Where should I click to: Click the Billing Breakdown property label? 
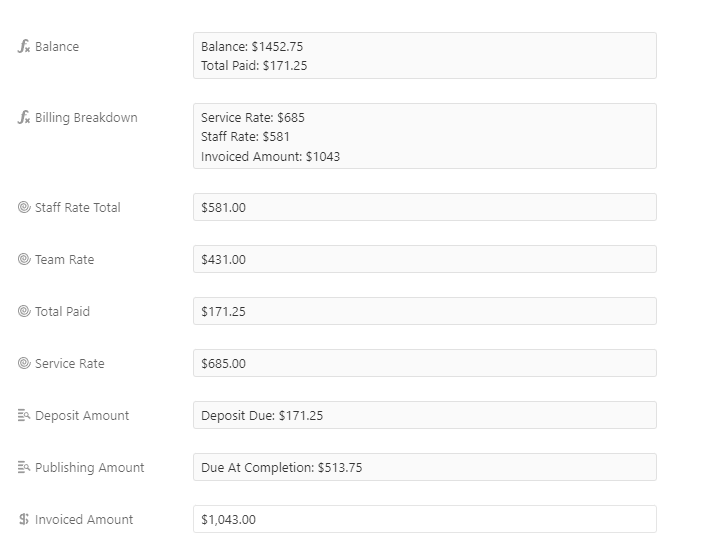pos(86,117)
